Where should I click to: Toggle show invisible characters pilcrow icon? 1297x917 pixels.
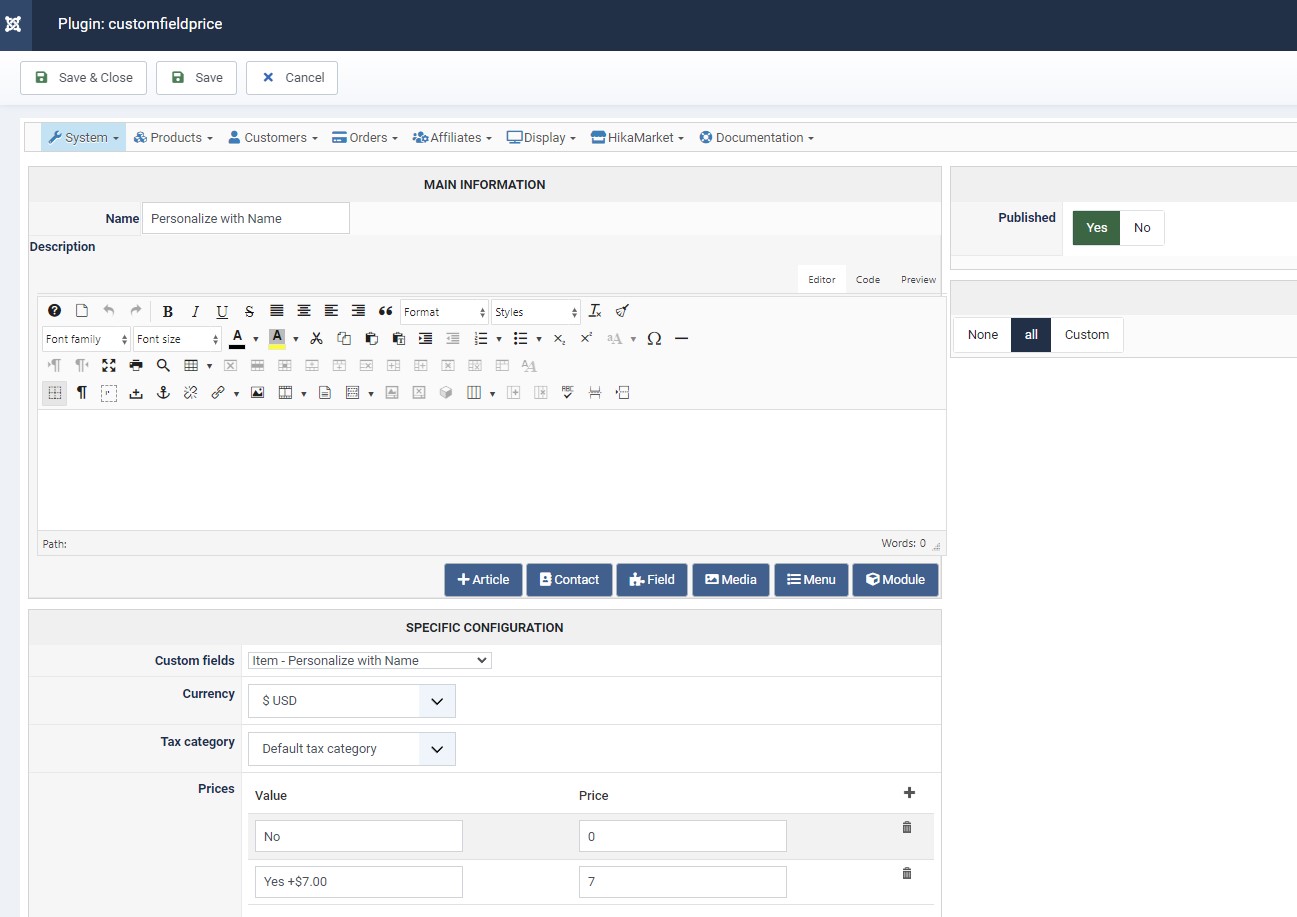tap(82, 392)
